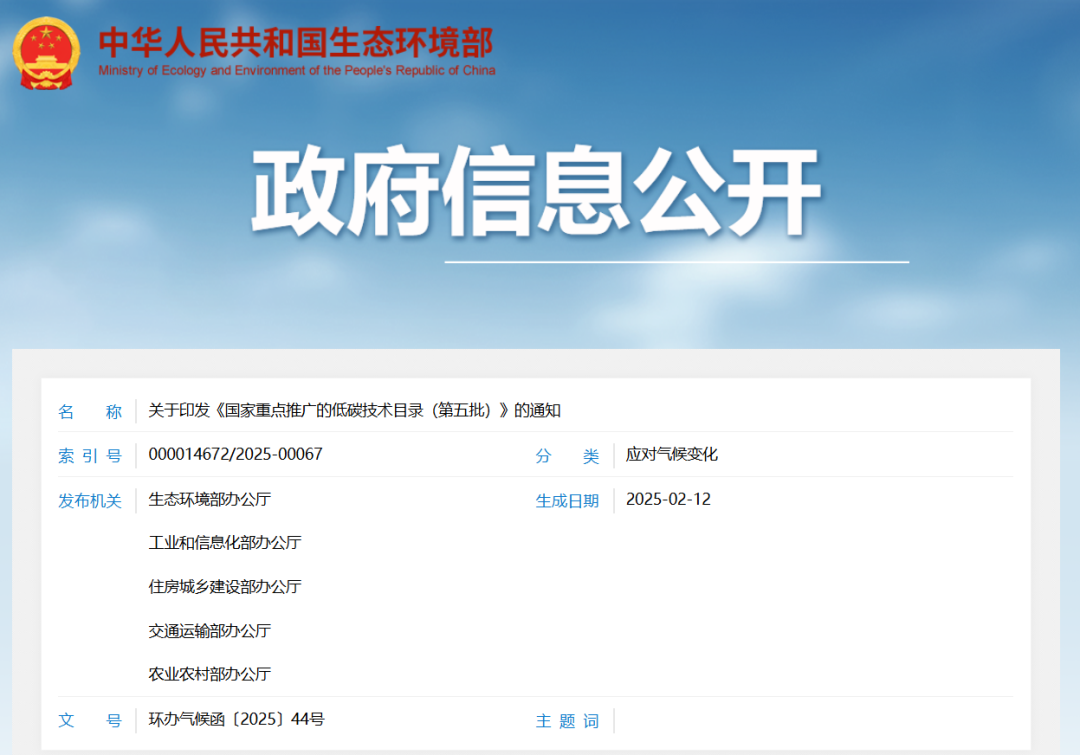
Task: Click the national emblem logo
Action: (x=46, y=53)
